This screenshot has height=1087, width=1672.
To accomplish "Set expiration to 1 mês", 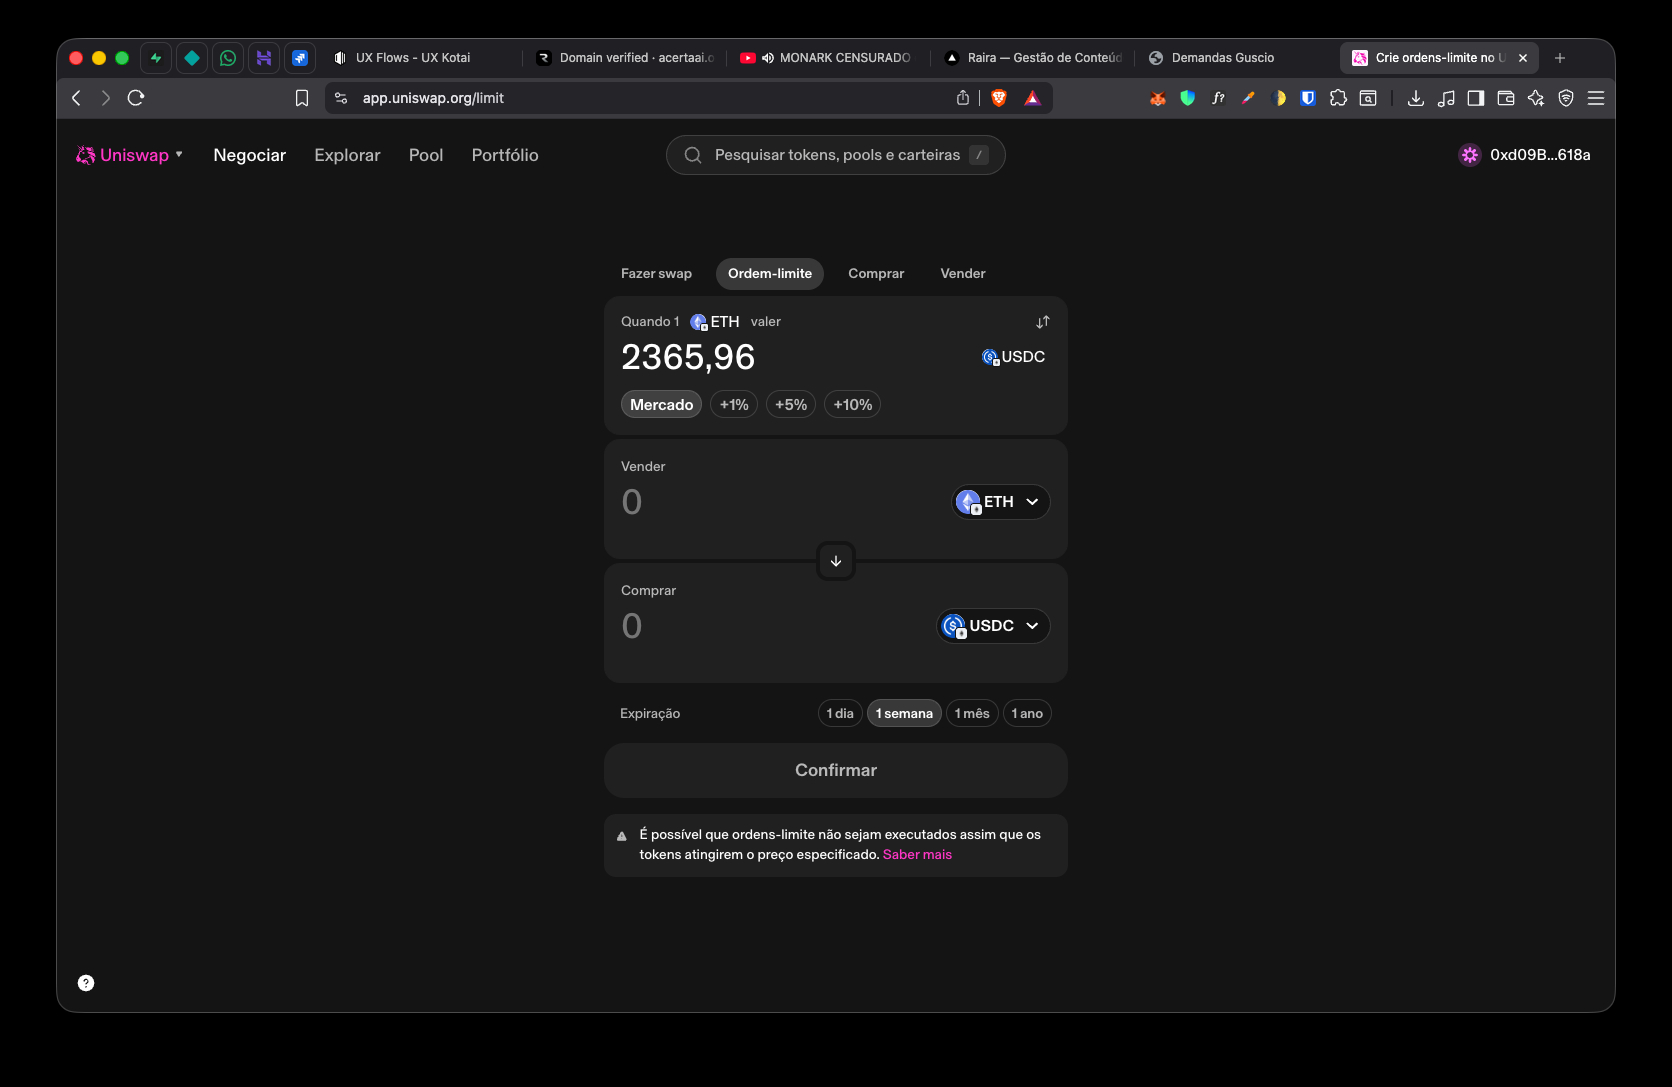I will point(972,713).
